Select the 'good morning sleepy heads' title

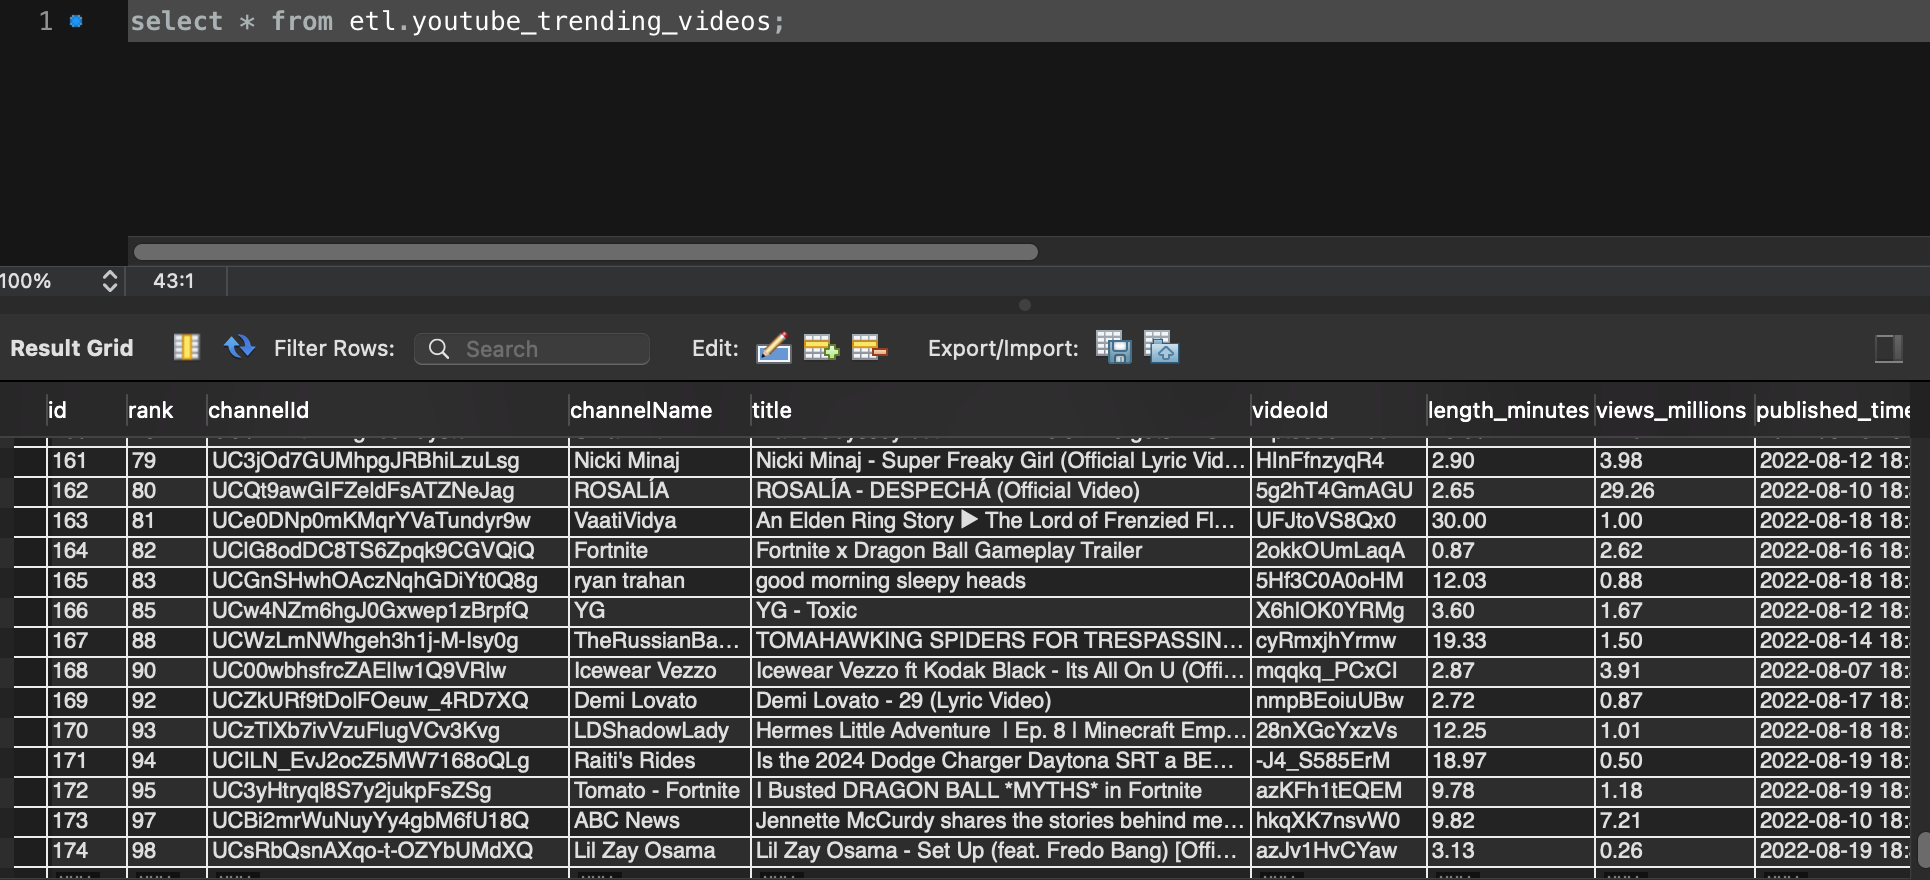point(1000,581)
